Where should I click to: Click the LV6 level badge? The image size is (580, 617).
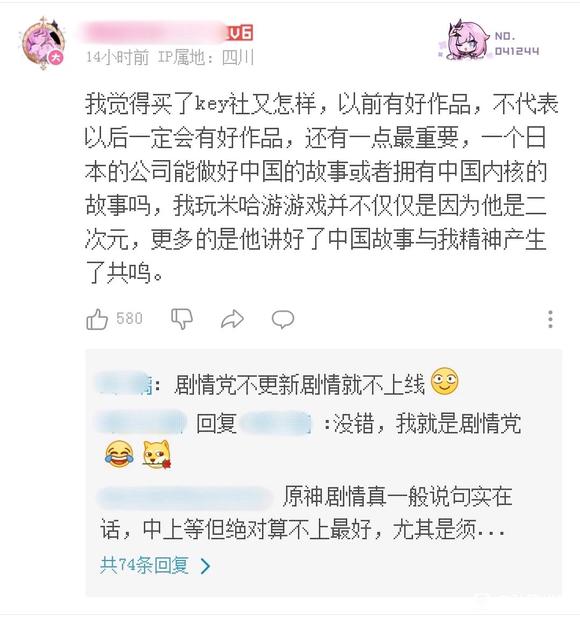(x=239, y=33)
